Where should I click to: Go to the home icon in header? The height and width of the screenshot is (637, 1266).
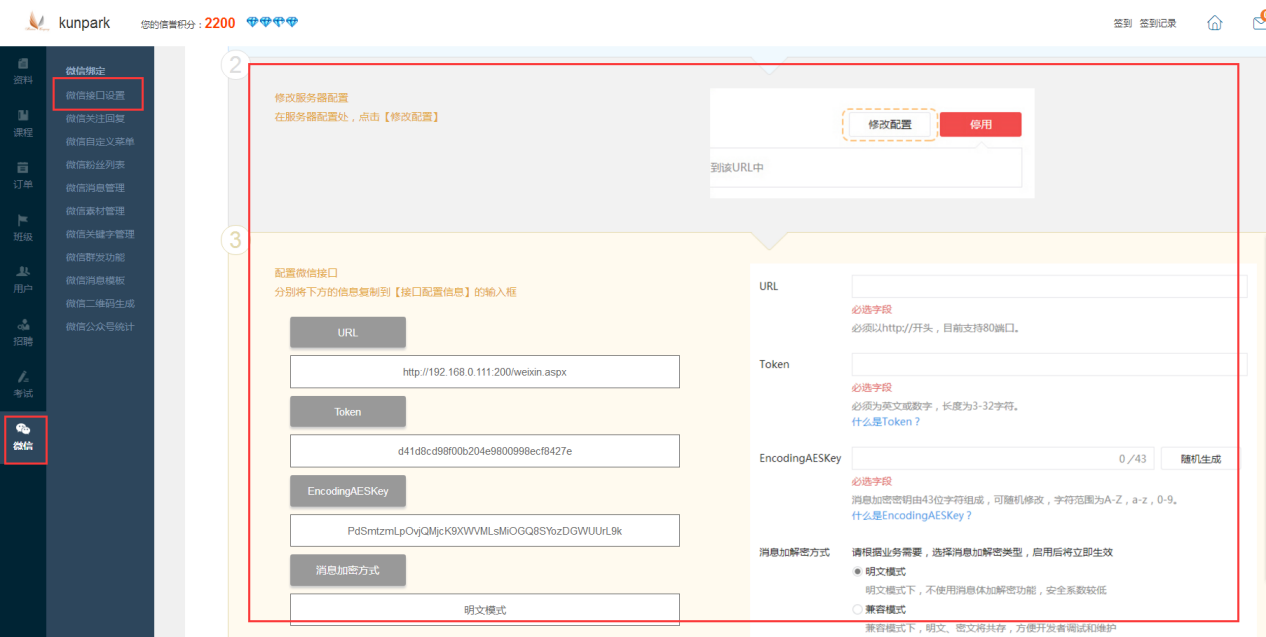tap(1214, 23)
